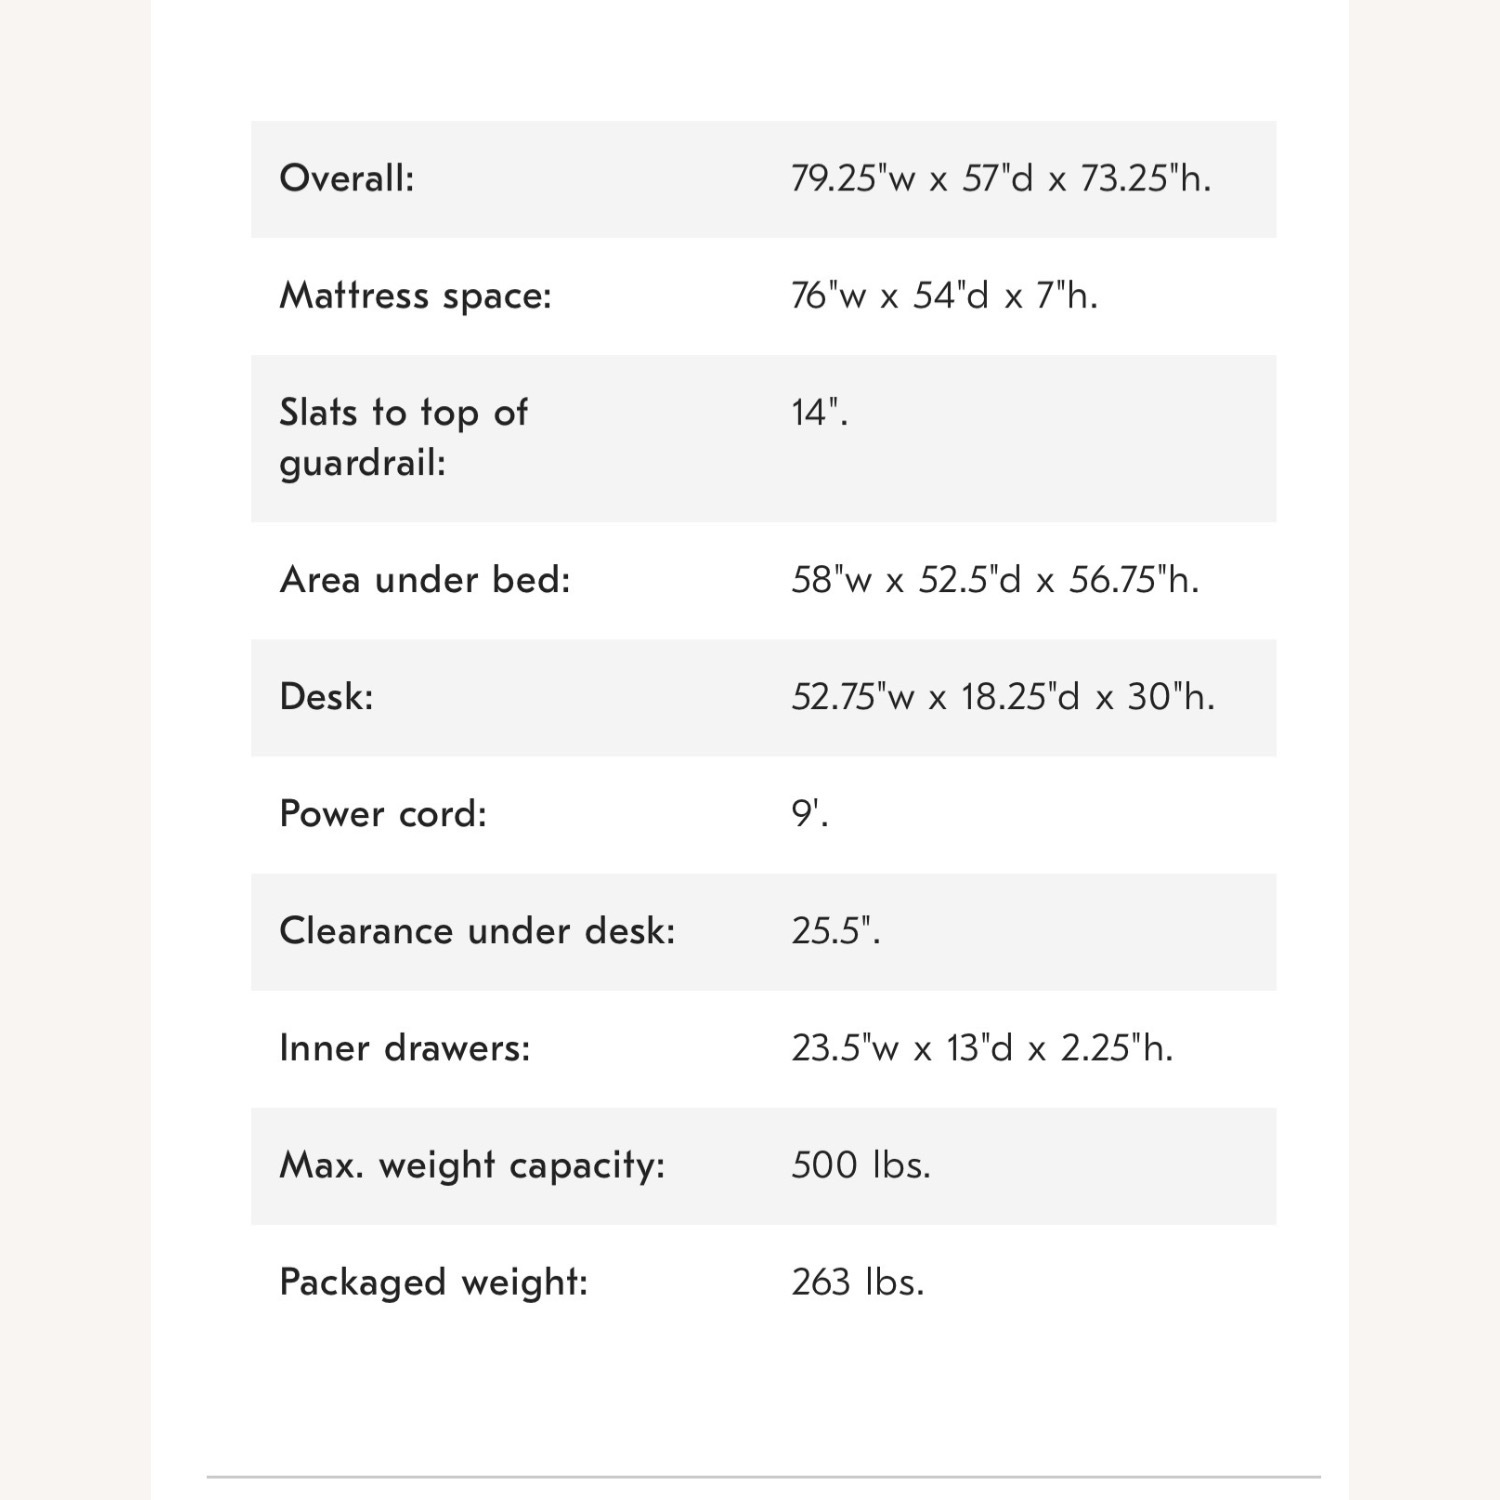
Task: Click the "Max. weight capacity:" label
Action: (x=472, y=1165)
